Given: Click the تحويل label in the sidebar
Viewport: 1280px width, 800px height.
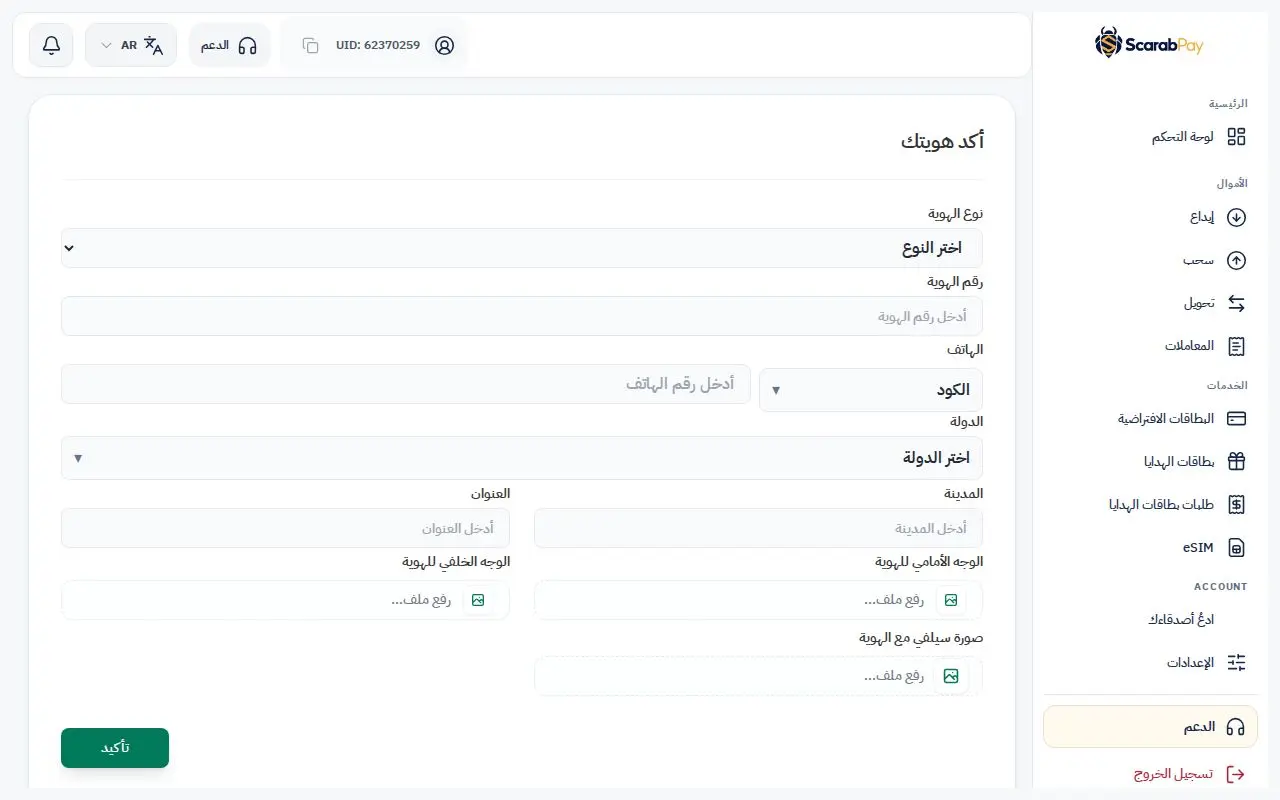Looking at the screenshot, I should click(1199, 303).
